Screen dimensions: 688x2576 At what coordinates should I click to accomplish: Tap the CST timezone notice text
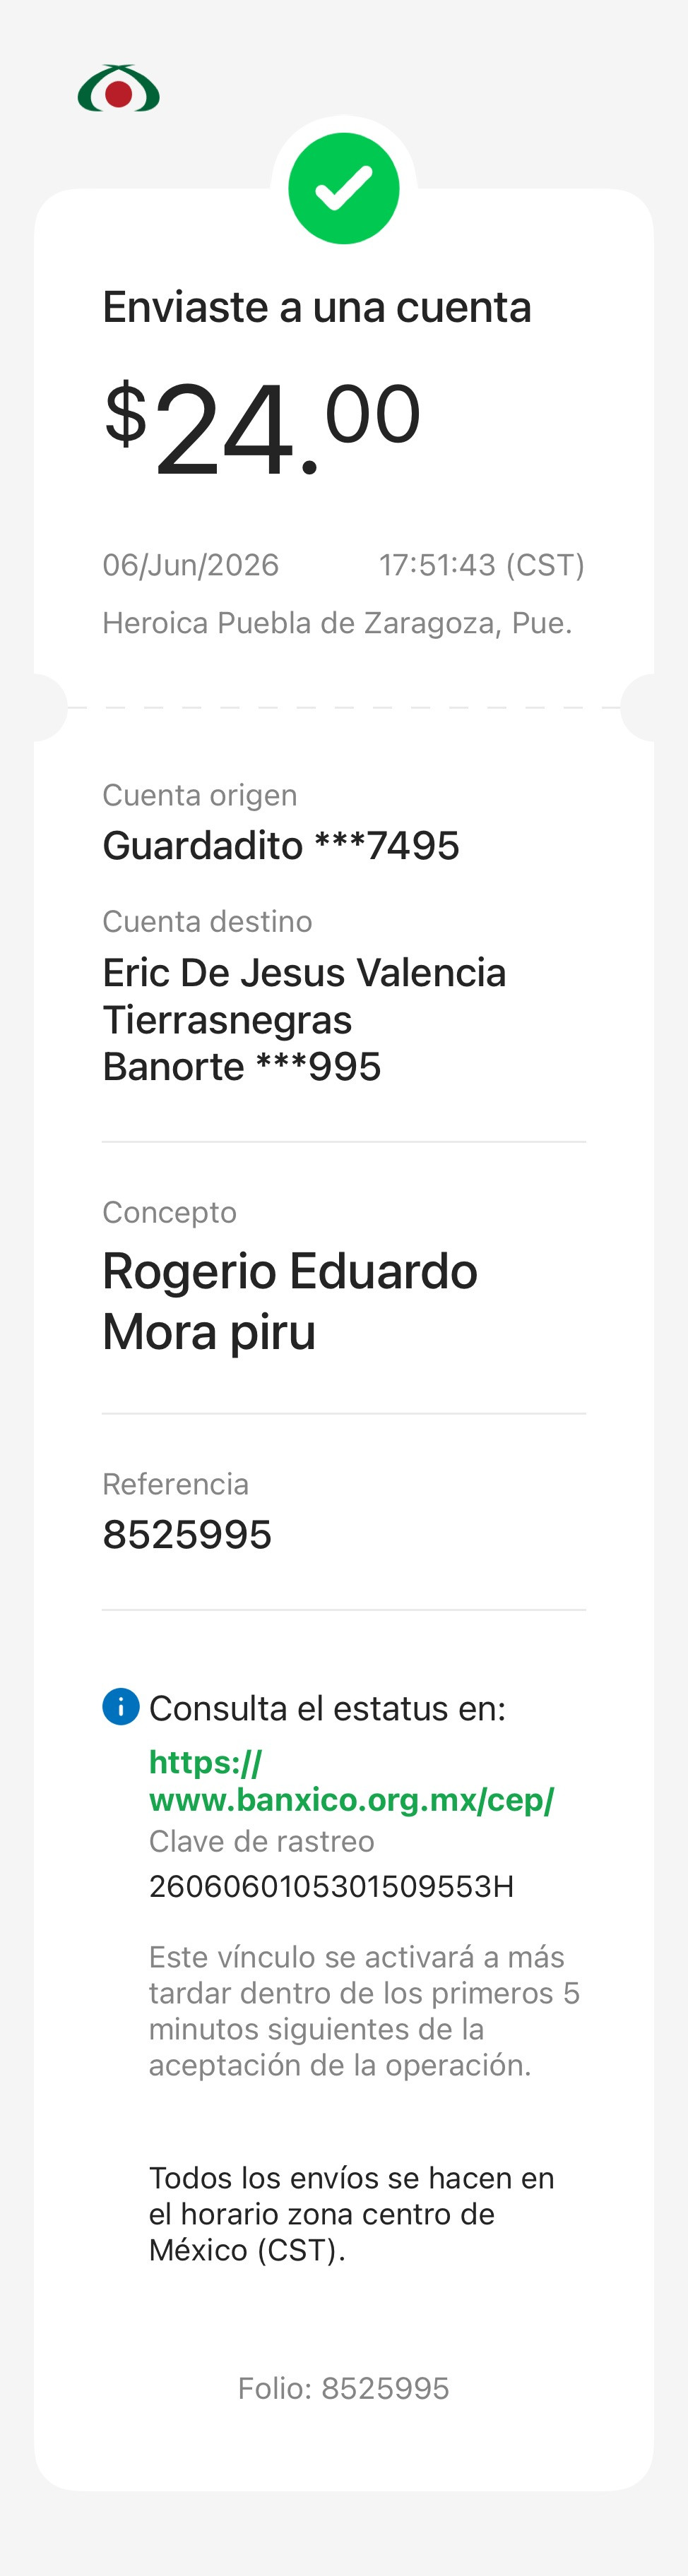click(x=352, y=2213)
